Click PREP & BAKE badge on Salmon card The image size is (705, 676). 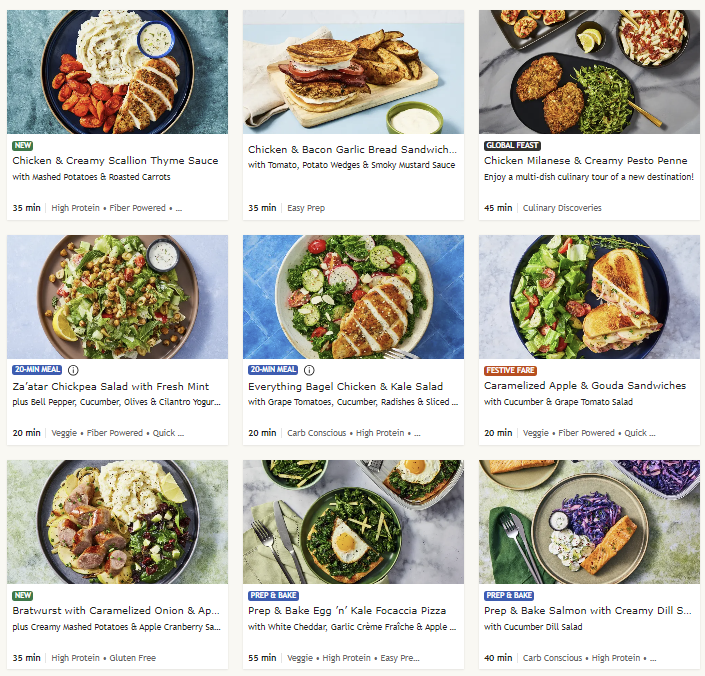(509, 595)
